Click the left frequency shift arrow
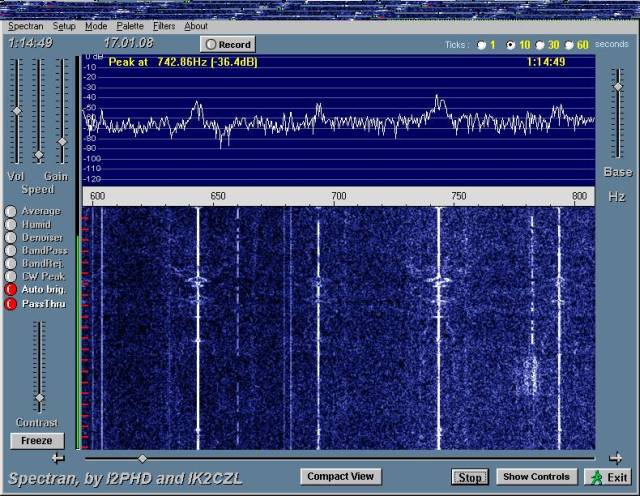 coord(58,459)
